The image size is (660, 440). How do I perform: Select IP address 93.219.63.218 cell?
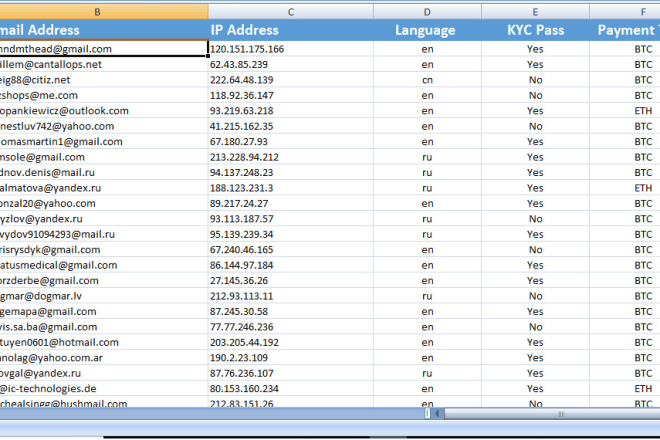[291, 111]
